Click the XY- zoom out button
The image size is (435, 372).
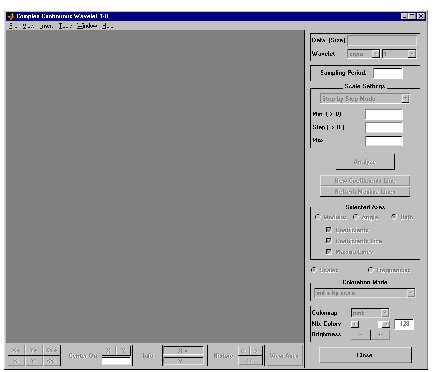point(51,361)
